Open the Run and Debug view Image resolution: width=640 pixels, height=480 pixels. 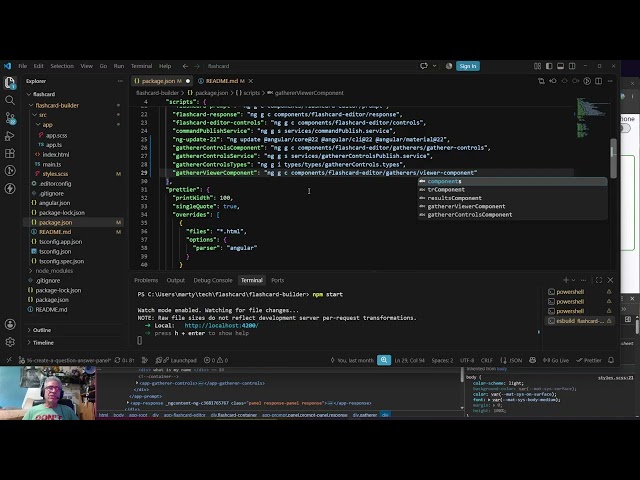click(x=10, y=136)
